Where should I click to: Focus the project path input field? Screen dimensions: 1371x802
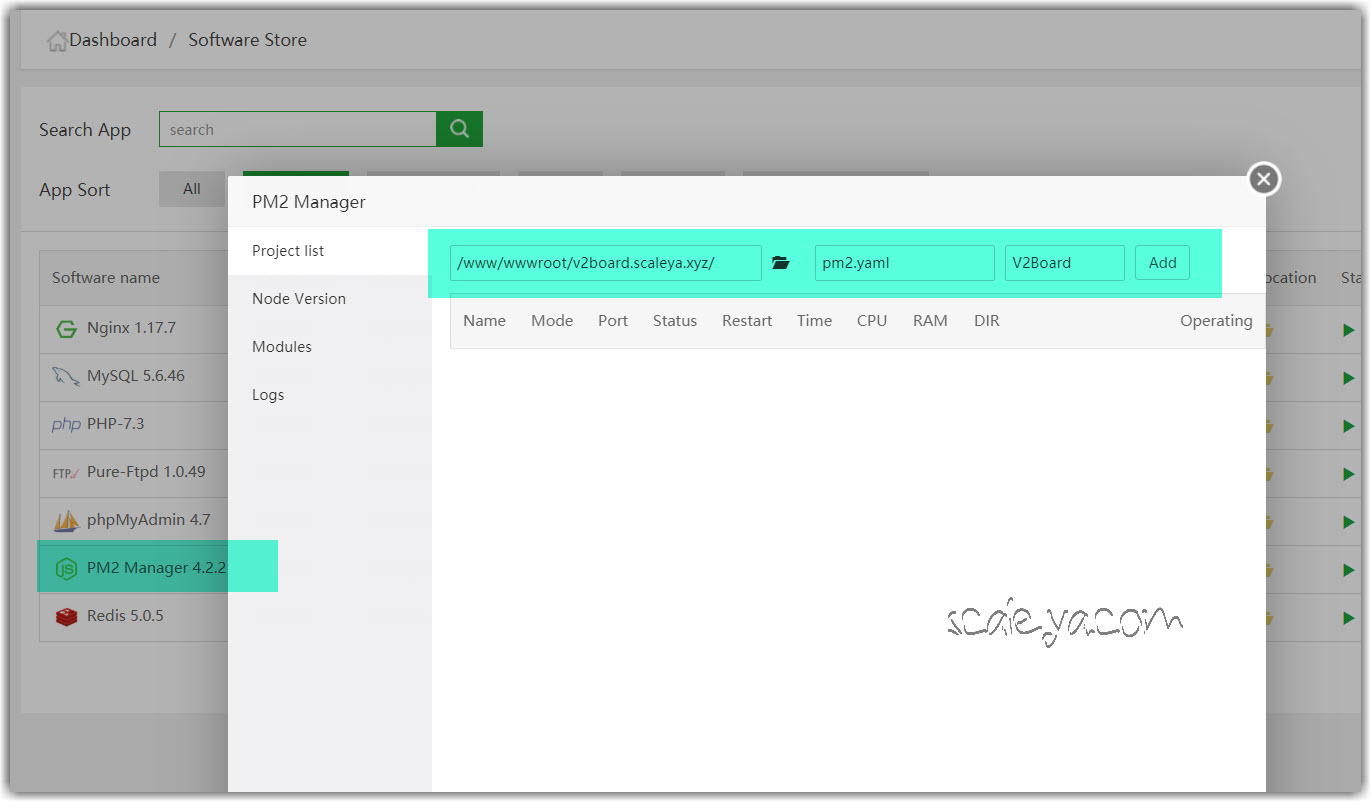605,263
